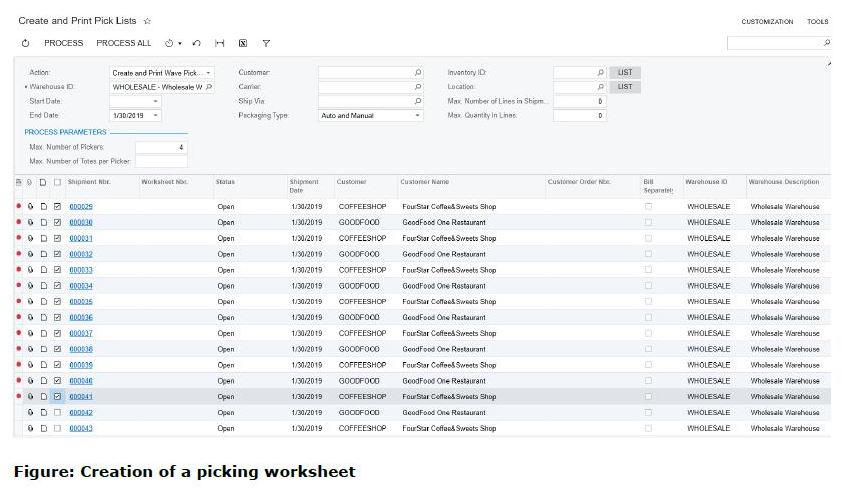Open the Packaging Type dropdown
Screen dimensions: 842x492
[417, 115]
